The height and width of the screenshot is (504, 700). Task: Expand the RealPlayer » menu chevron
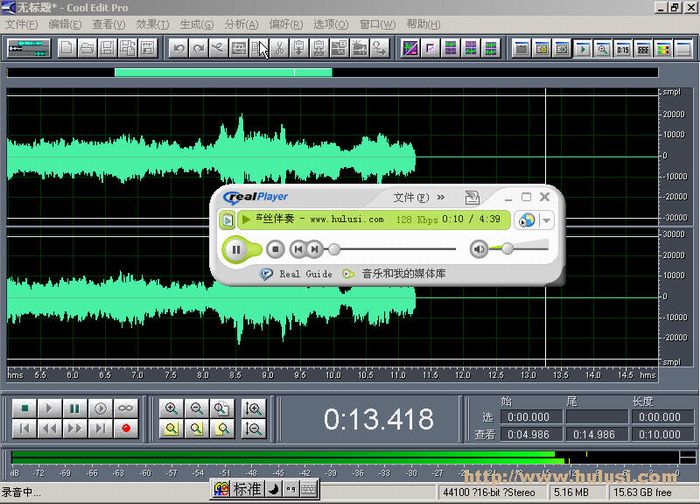441,197
